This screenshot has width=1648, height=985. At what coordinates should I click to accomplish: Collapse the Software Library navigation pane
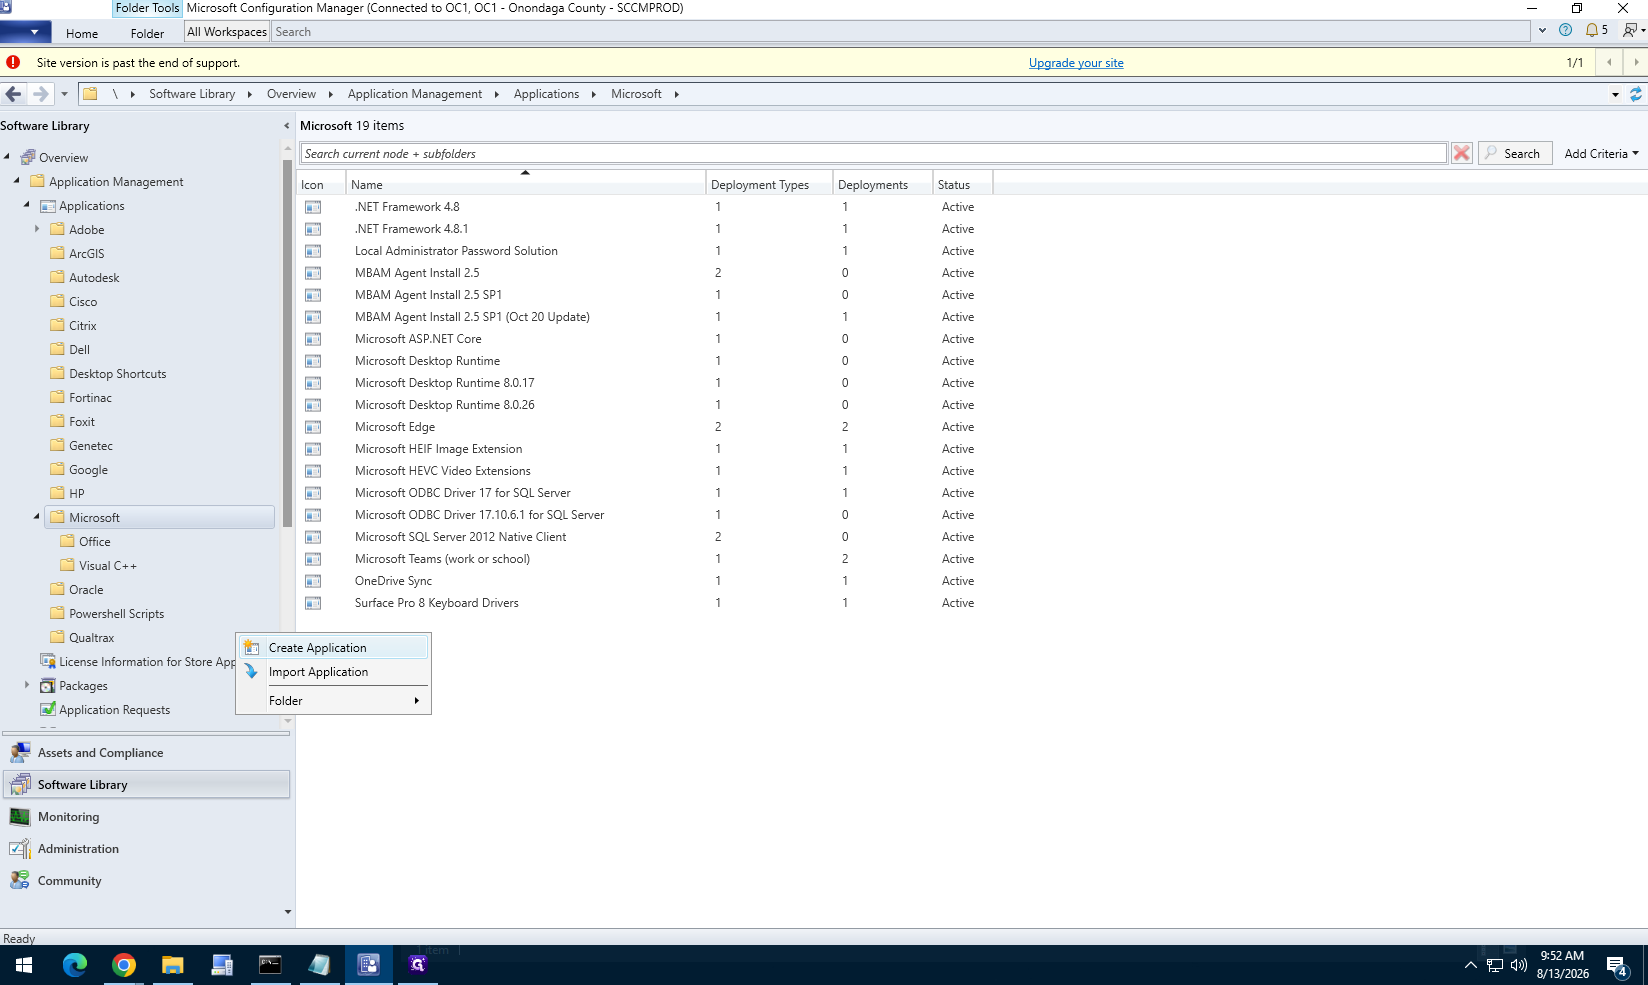pyautogui.click(x=287, y=126)
